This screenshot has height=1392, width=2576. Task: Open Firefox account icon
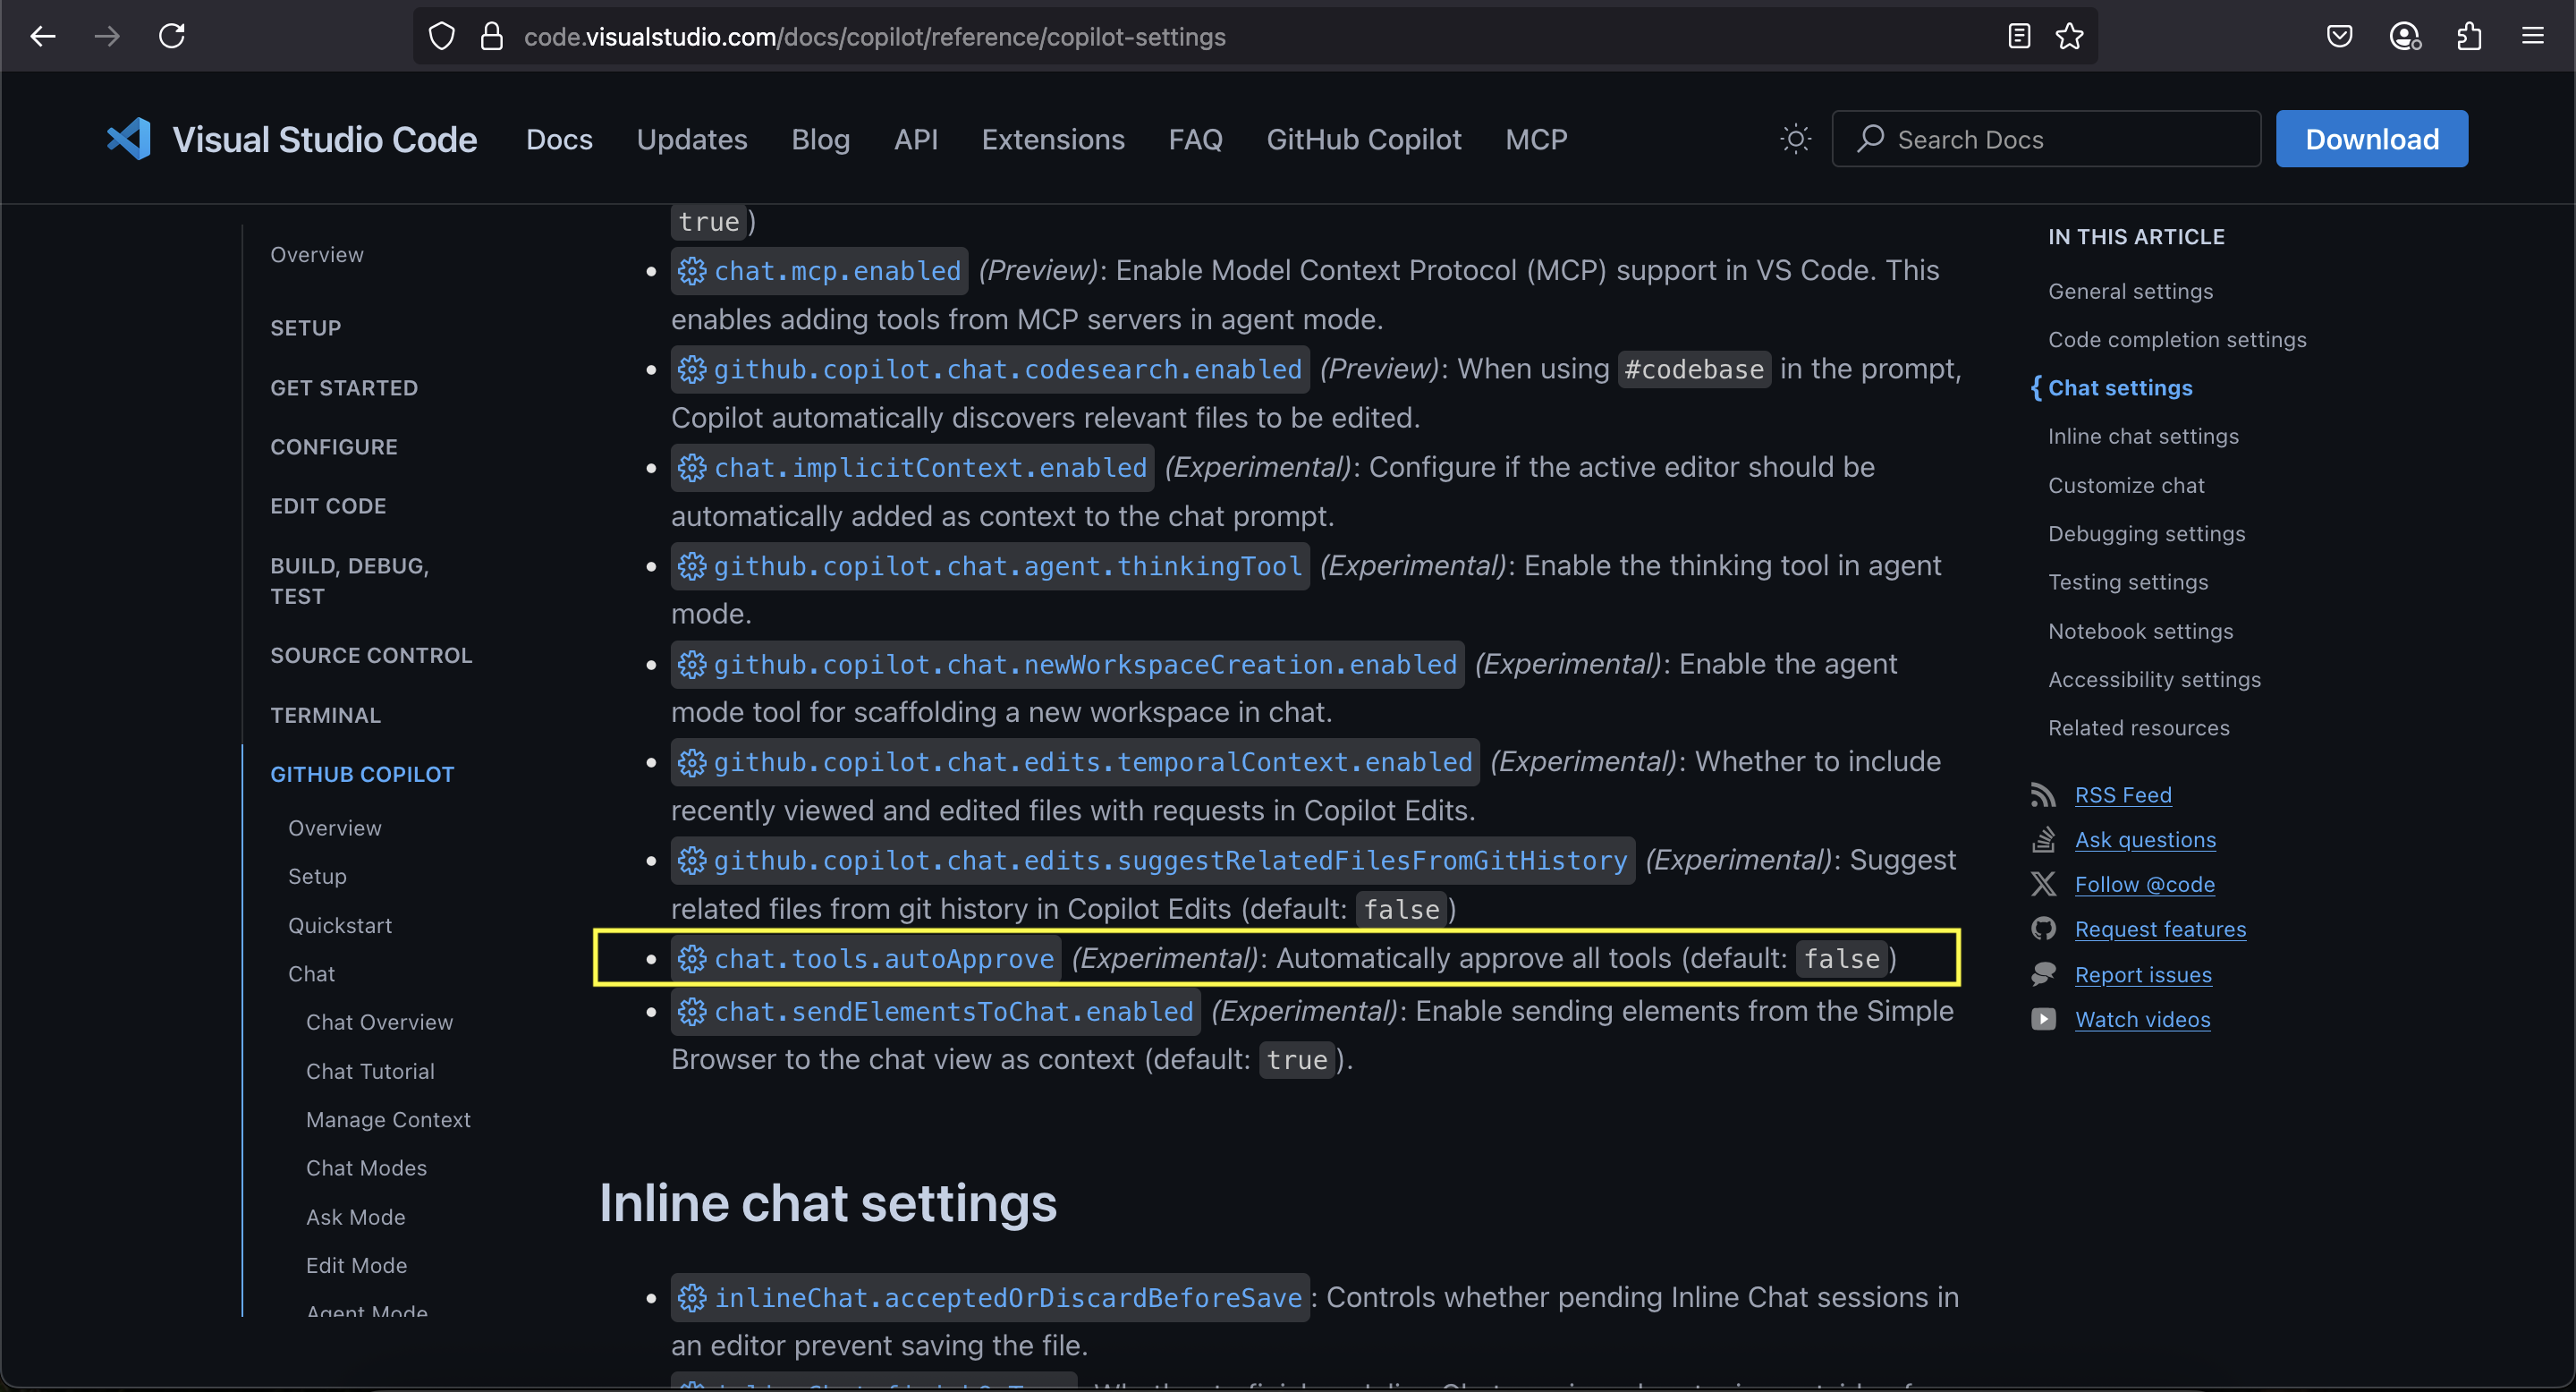click(2404, 36)
